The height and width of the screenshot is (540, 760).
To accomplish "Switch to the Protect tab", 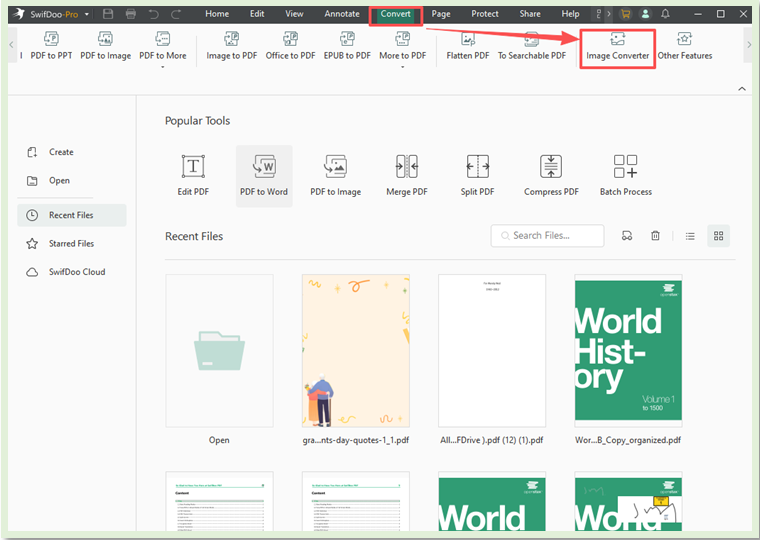I will click(x=485, y=14).
